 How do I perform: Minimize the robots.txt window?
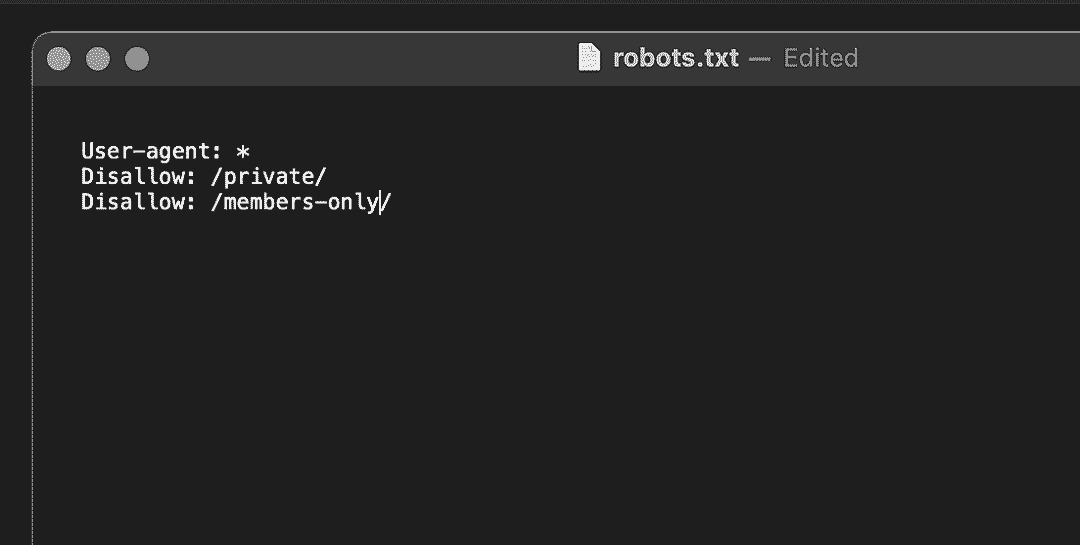[98, 59]
